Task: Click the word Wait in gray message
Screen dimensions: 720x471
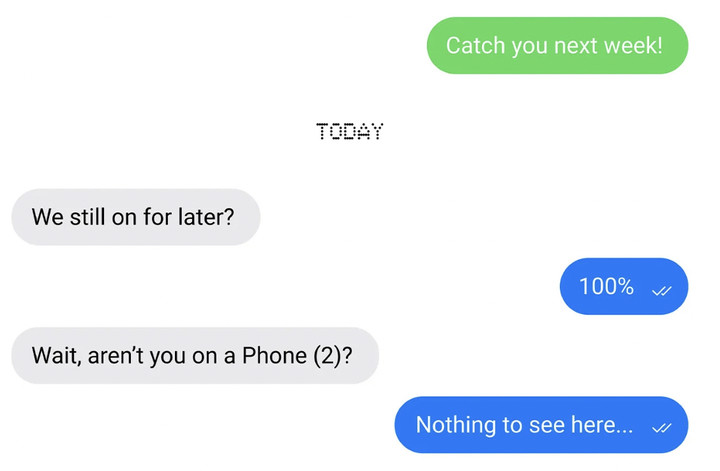Action: 56,356
